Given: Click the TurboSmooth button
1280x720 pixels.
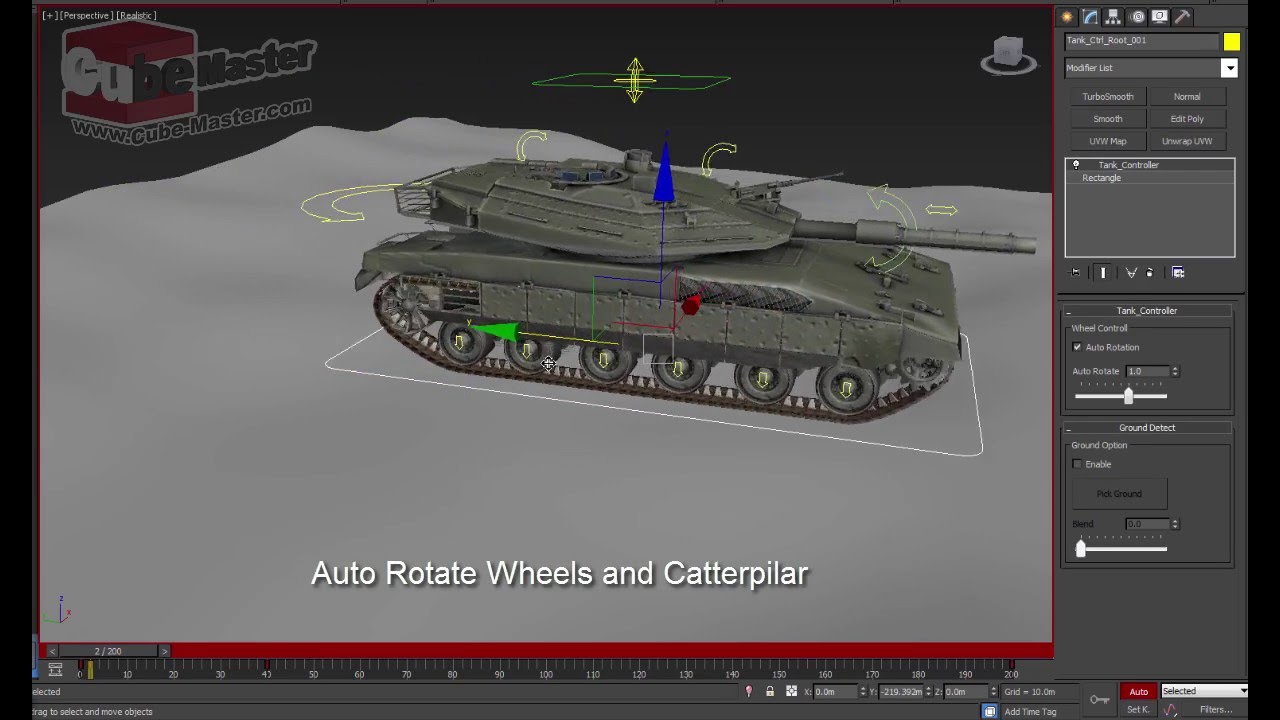Looking at the screenshot, I should pos(1108,97).
